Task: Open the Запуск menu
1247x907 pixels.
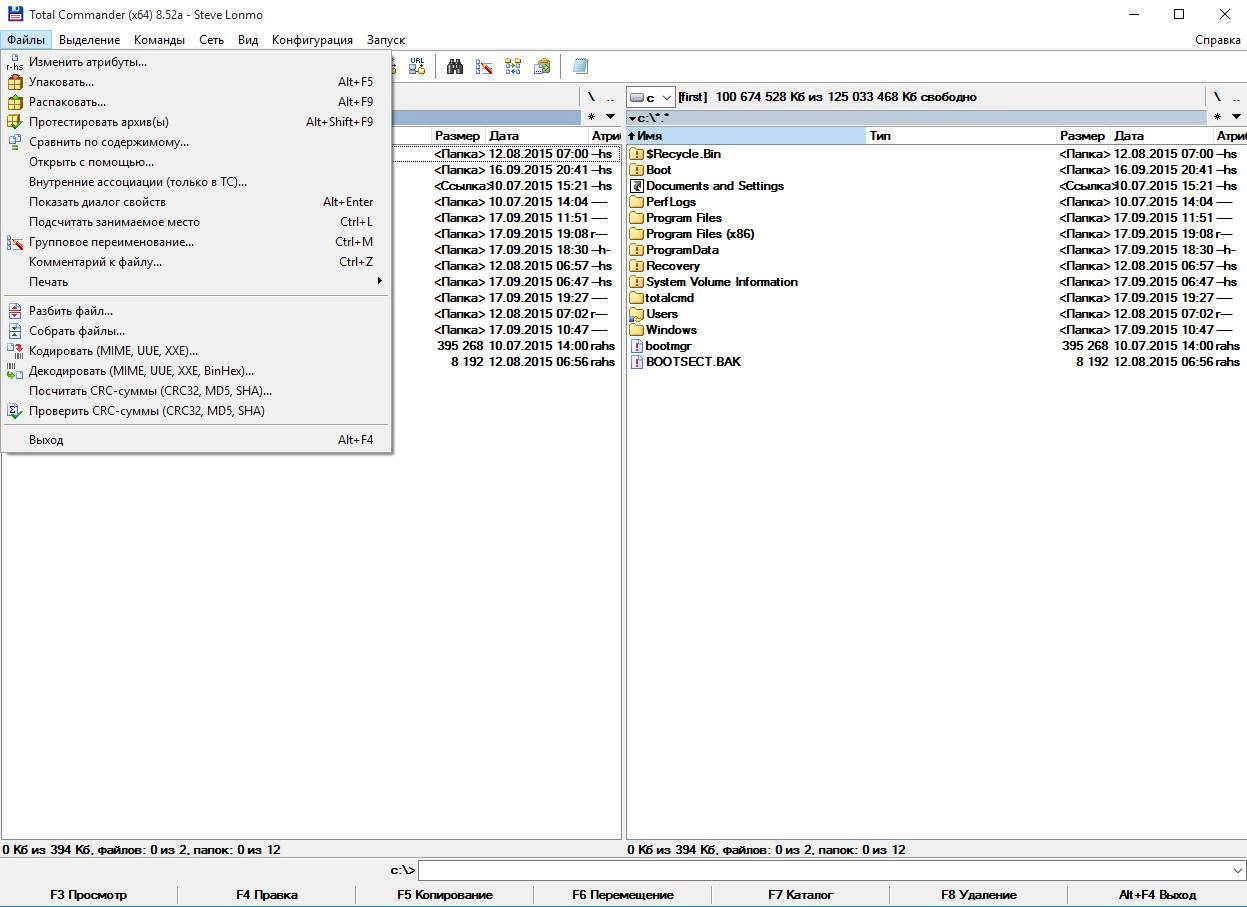Action: pos(386,40)
